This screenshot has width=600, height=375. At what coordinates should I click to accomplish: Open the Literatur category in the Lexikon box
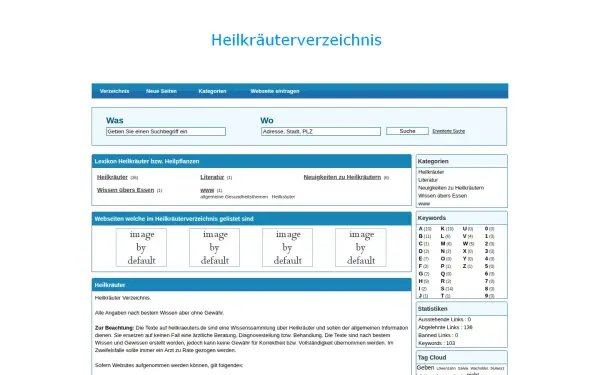[212, 177]
